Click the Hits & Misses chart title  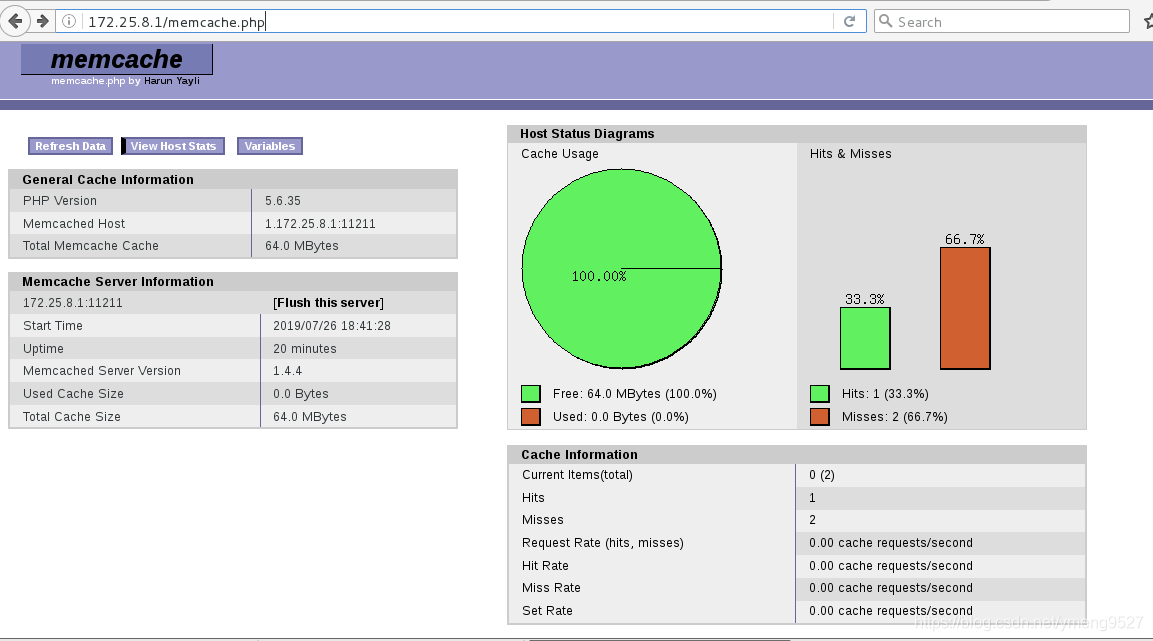[x=850, y=154]
